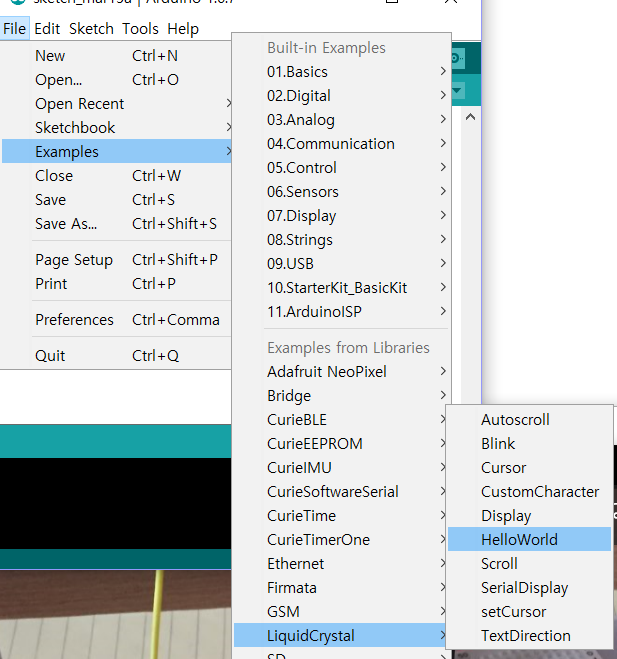
Task: Open Page Setup
Action: pos(116,259)
